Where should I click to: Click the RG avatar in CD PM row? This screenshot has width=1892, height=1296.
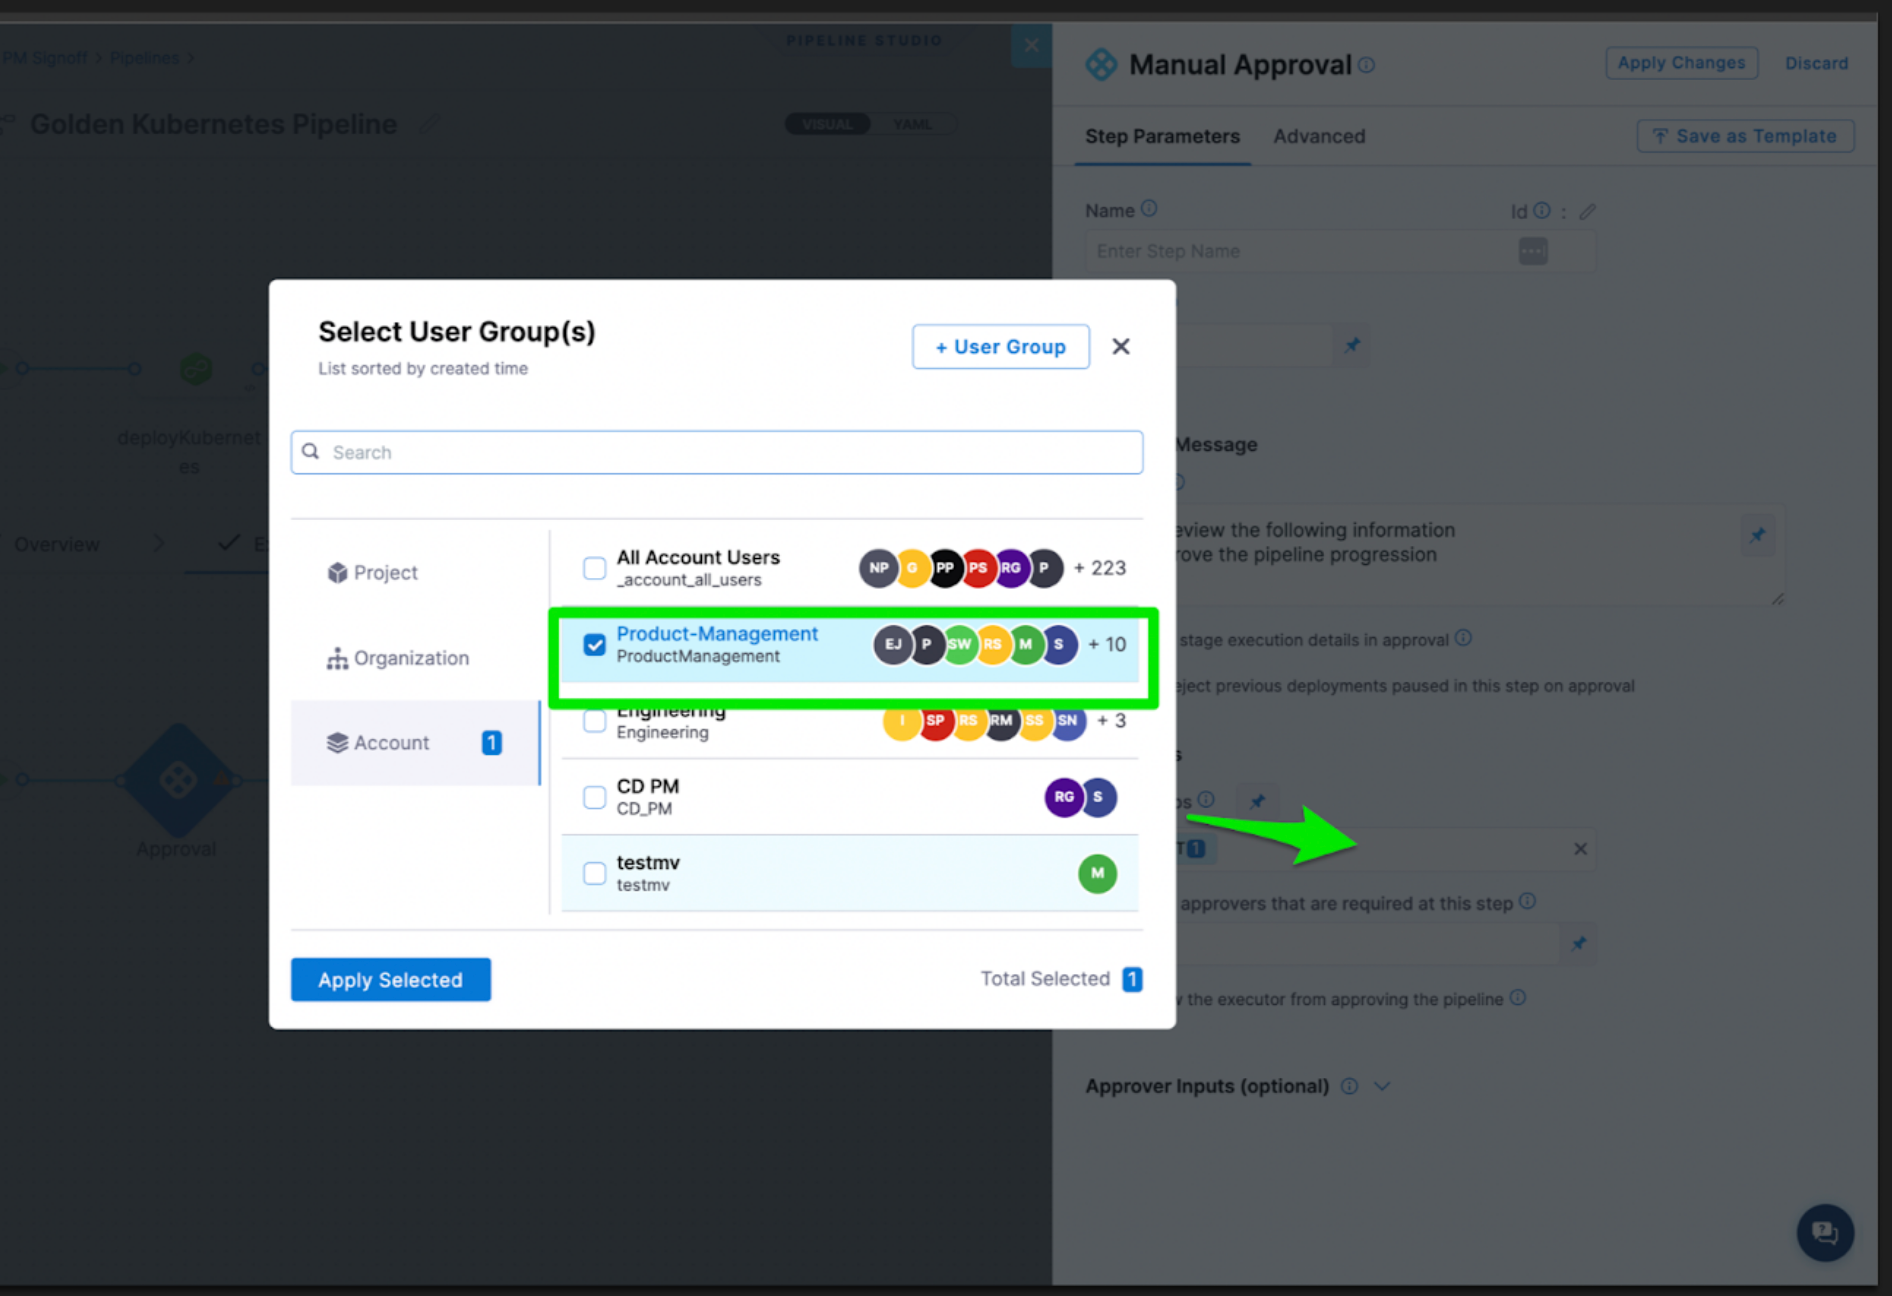click(x=1063, y=797)
